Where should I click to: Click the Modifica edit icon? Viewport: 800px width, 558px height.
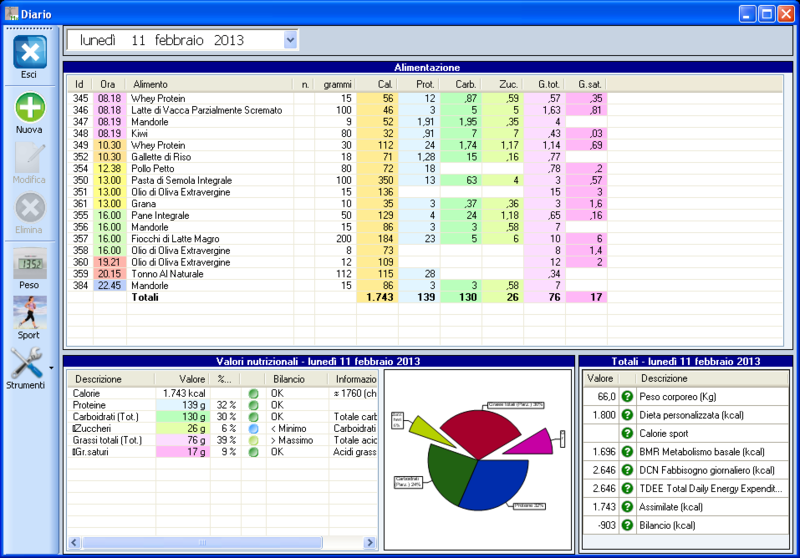[30, 158]
